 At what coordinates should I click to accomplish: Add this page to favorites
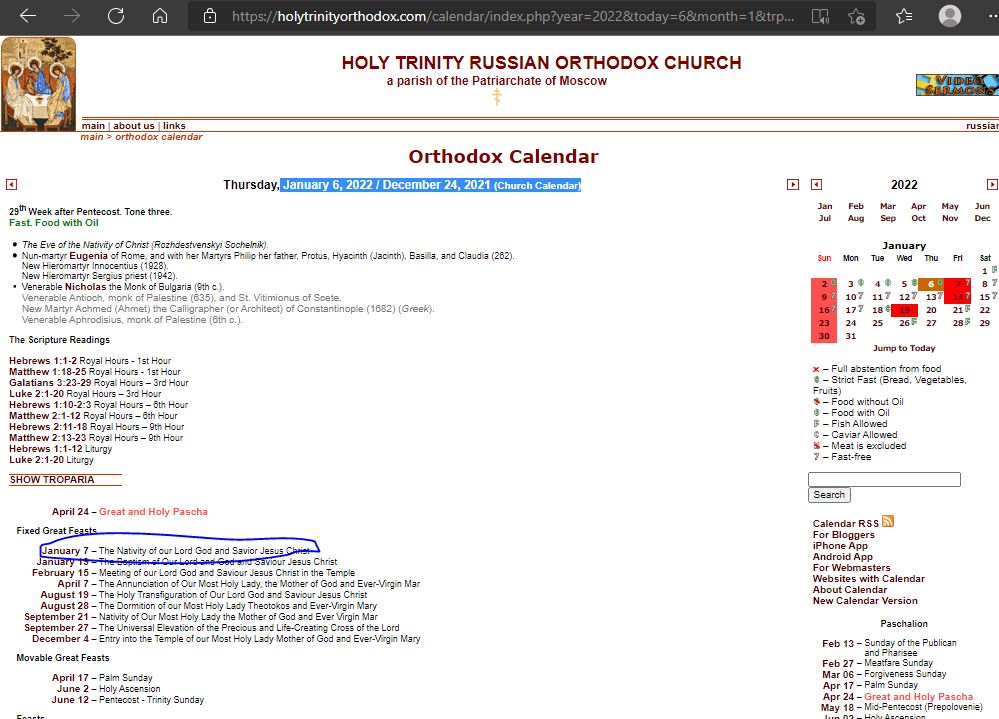[x=857, y=17]
